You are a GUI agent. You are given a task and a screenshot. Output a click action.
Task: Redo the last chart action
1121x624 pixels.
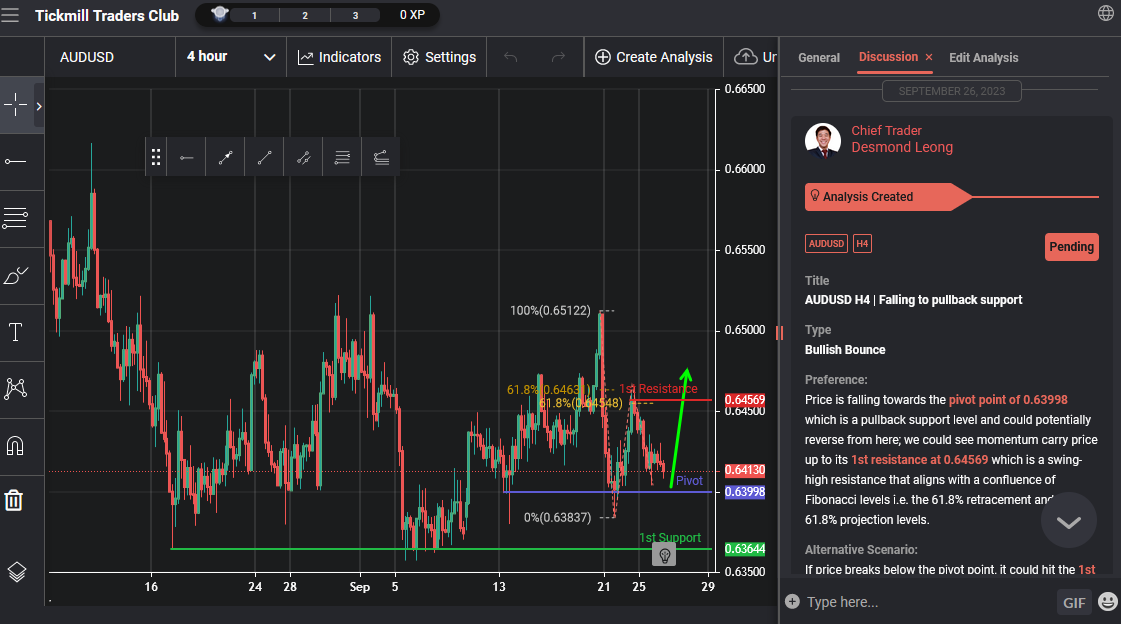(x=558, y=57)
